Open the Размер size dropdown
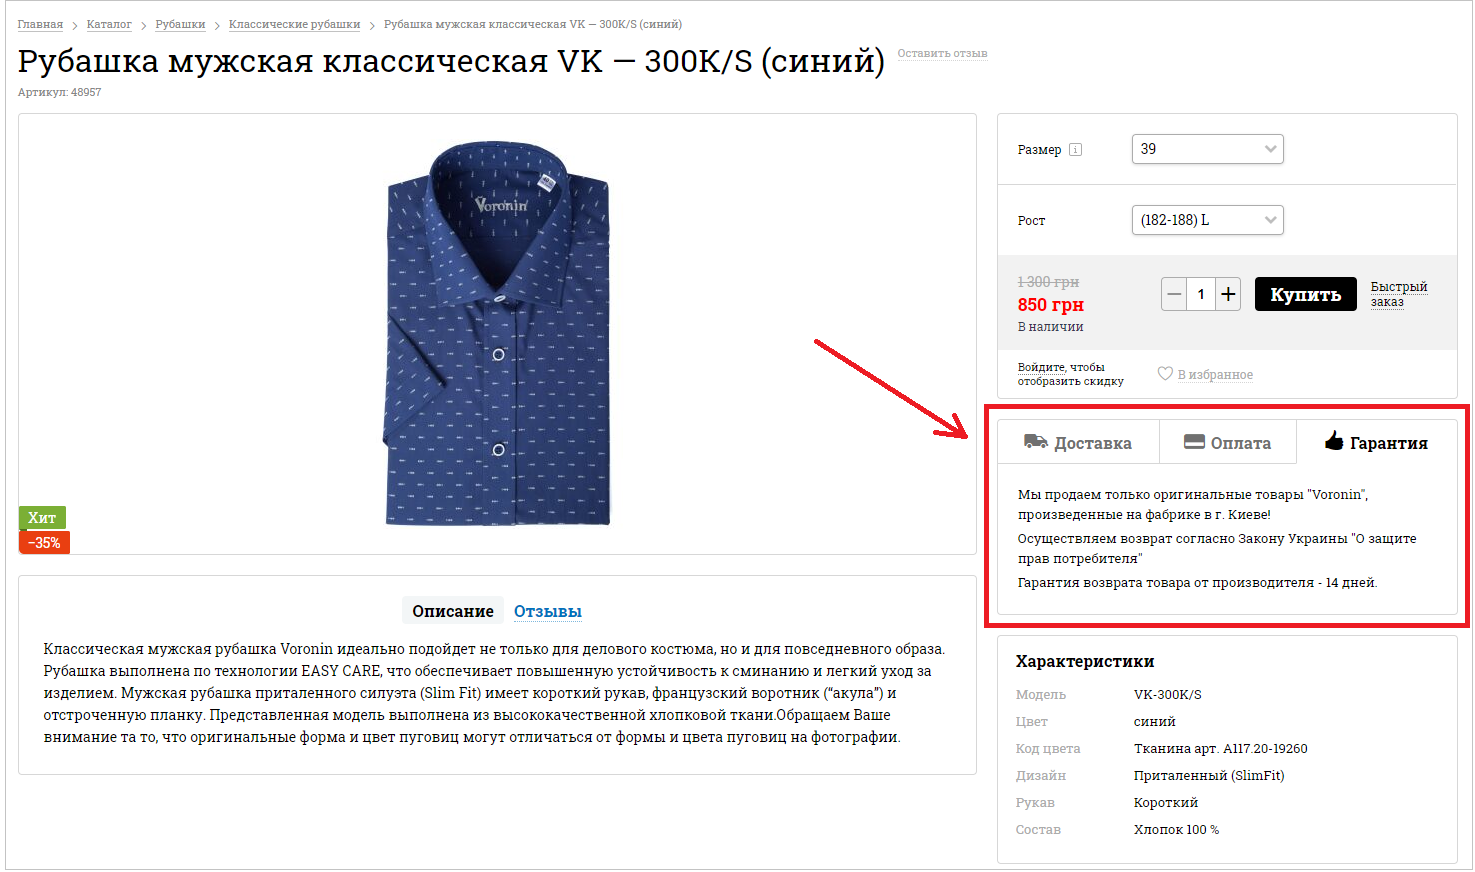Image resolution: width=1475 pixels, height=872 pixels. (x=1207, y=149)
